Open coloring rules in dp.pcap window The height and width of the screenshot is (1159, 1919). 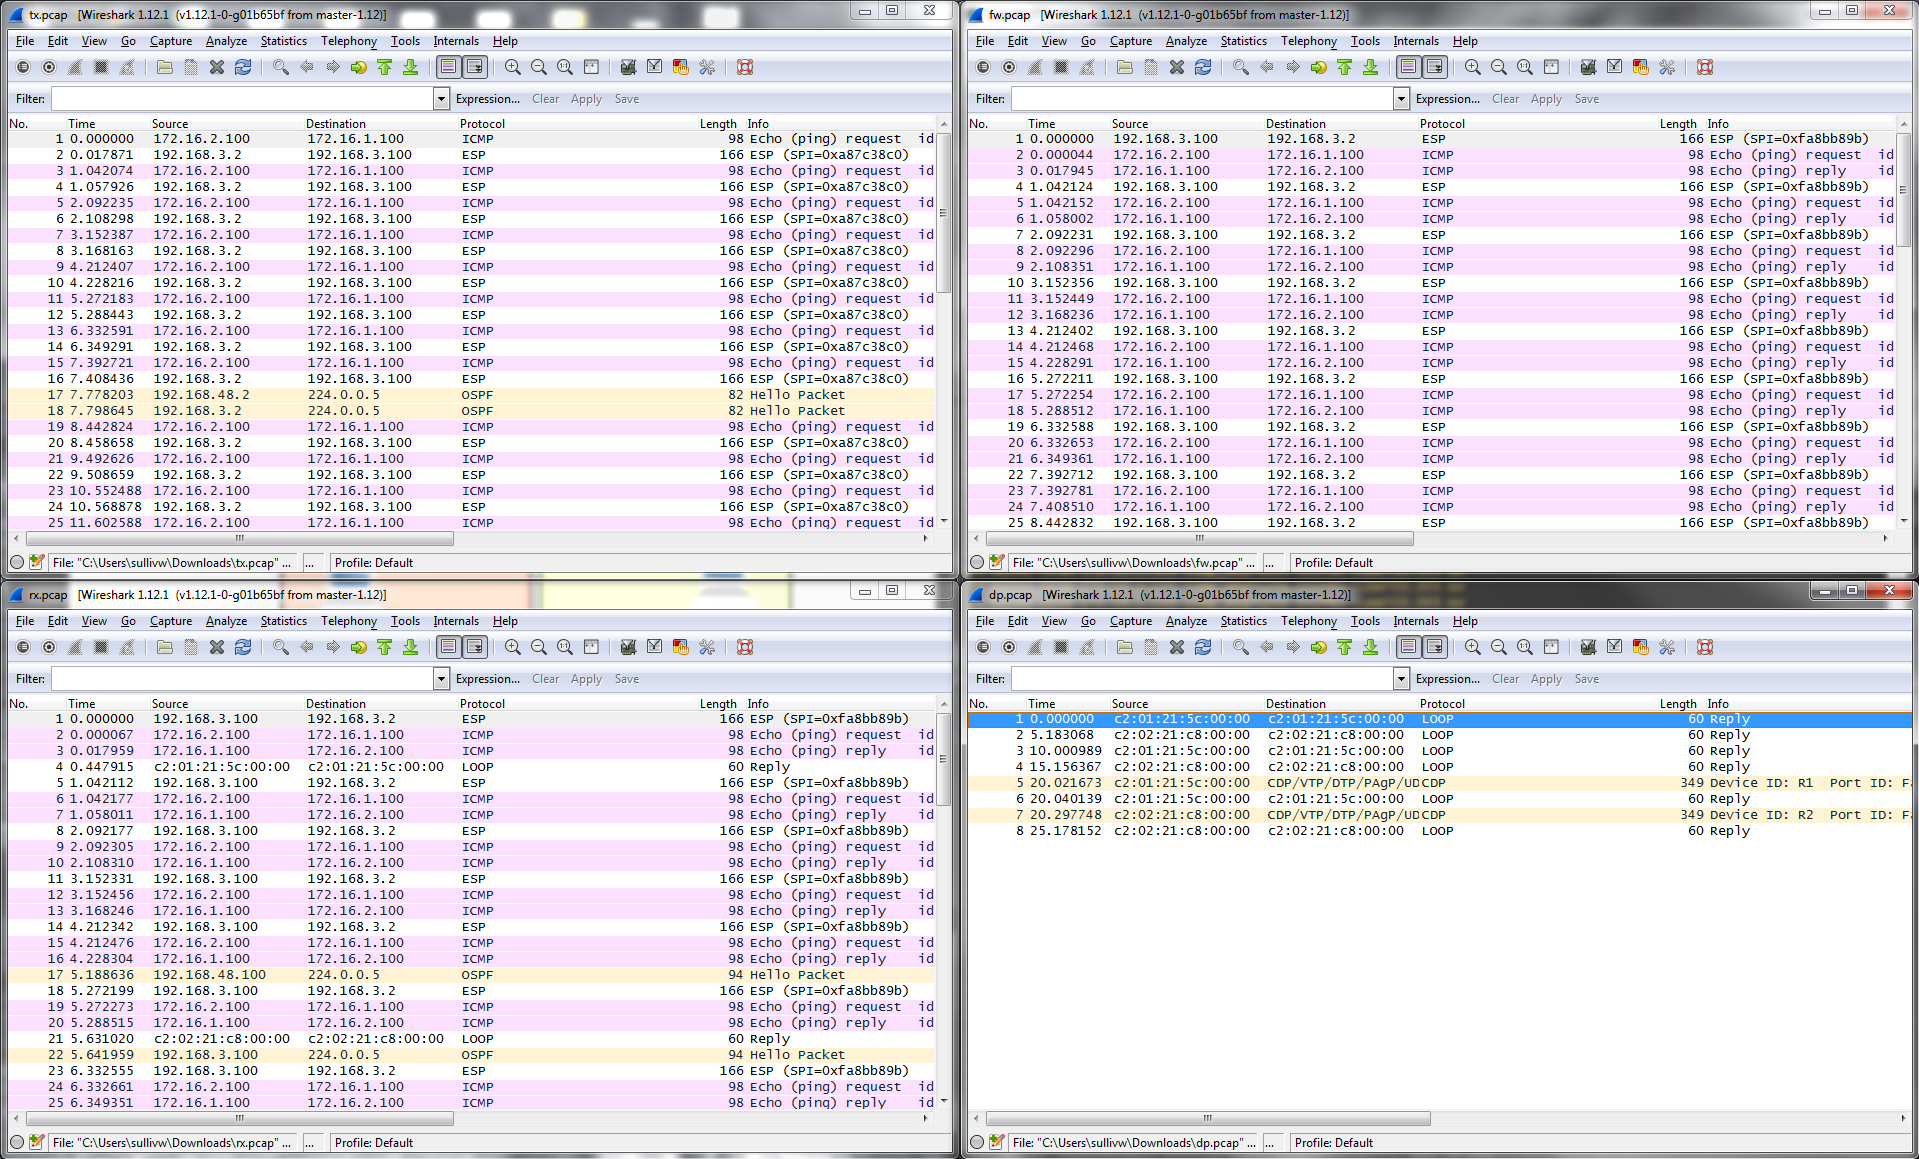[1641, 647]
